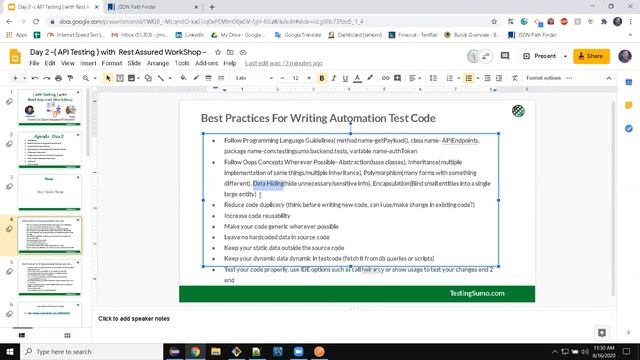The height and width of the screenshot is (360, 640).
Task: Open the comment history icon
Action: click(x=505, y=56)
